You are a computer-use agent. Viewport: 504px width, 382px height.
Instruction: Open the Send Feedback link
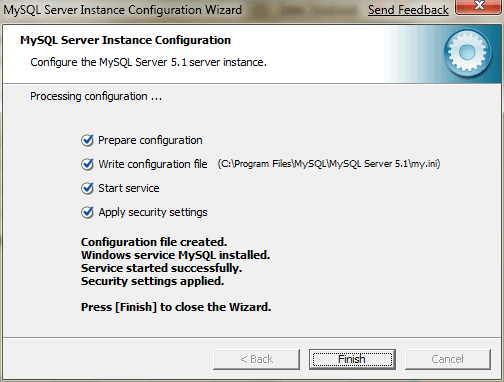click(408, 10)
